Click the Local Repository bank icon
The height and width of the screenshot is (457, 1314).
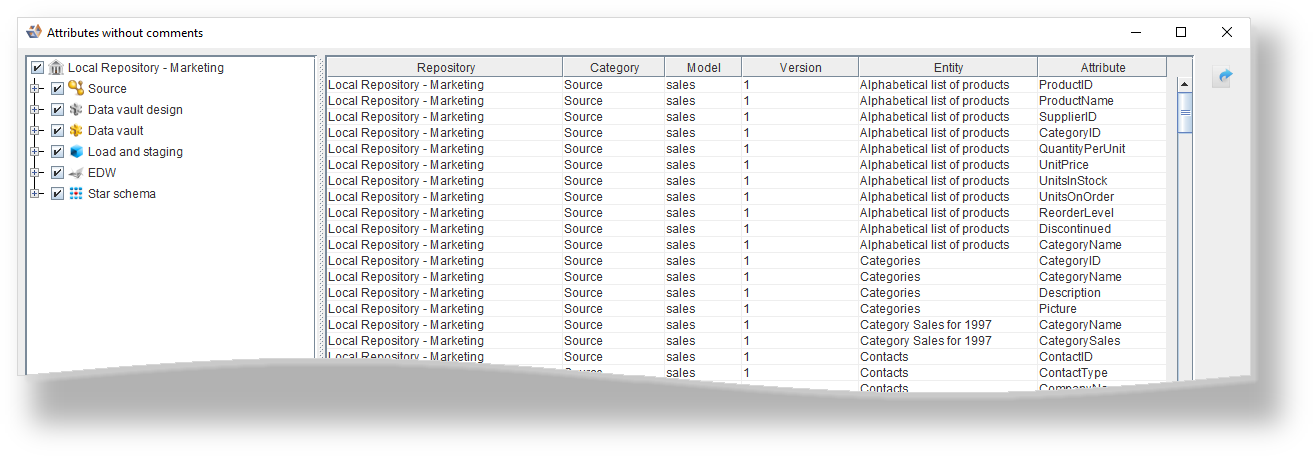(x=57, y=68)
